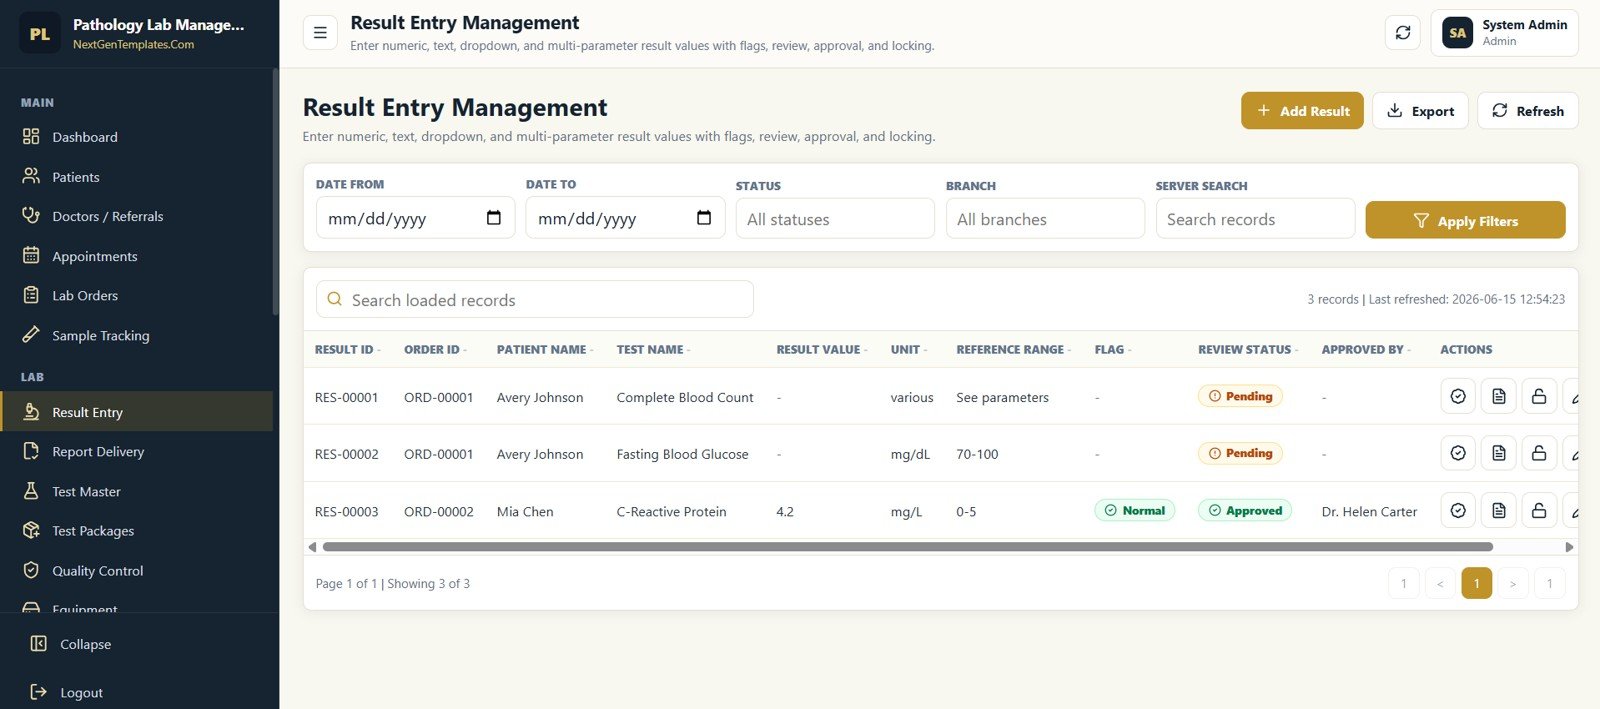Click the sidebar vertical scrollbar

click(x=276, y=192)
